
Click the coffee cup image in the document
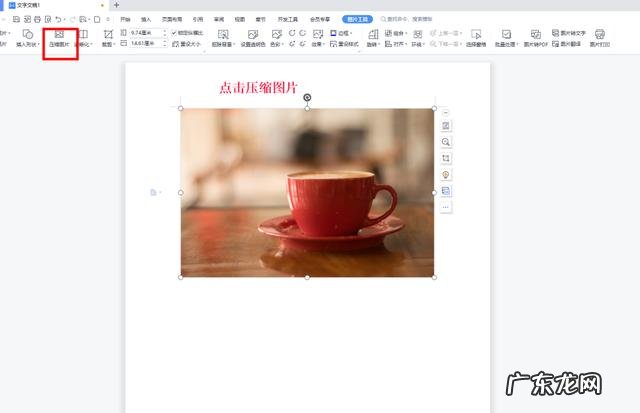(x=307, y=193)
